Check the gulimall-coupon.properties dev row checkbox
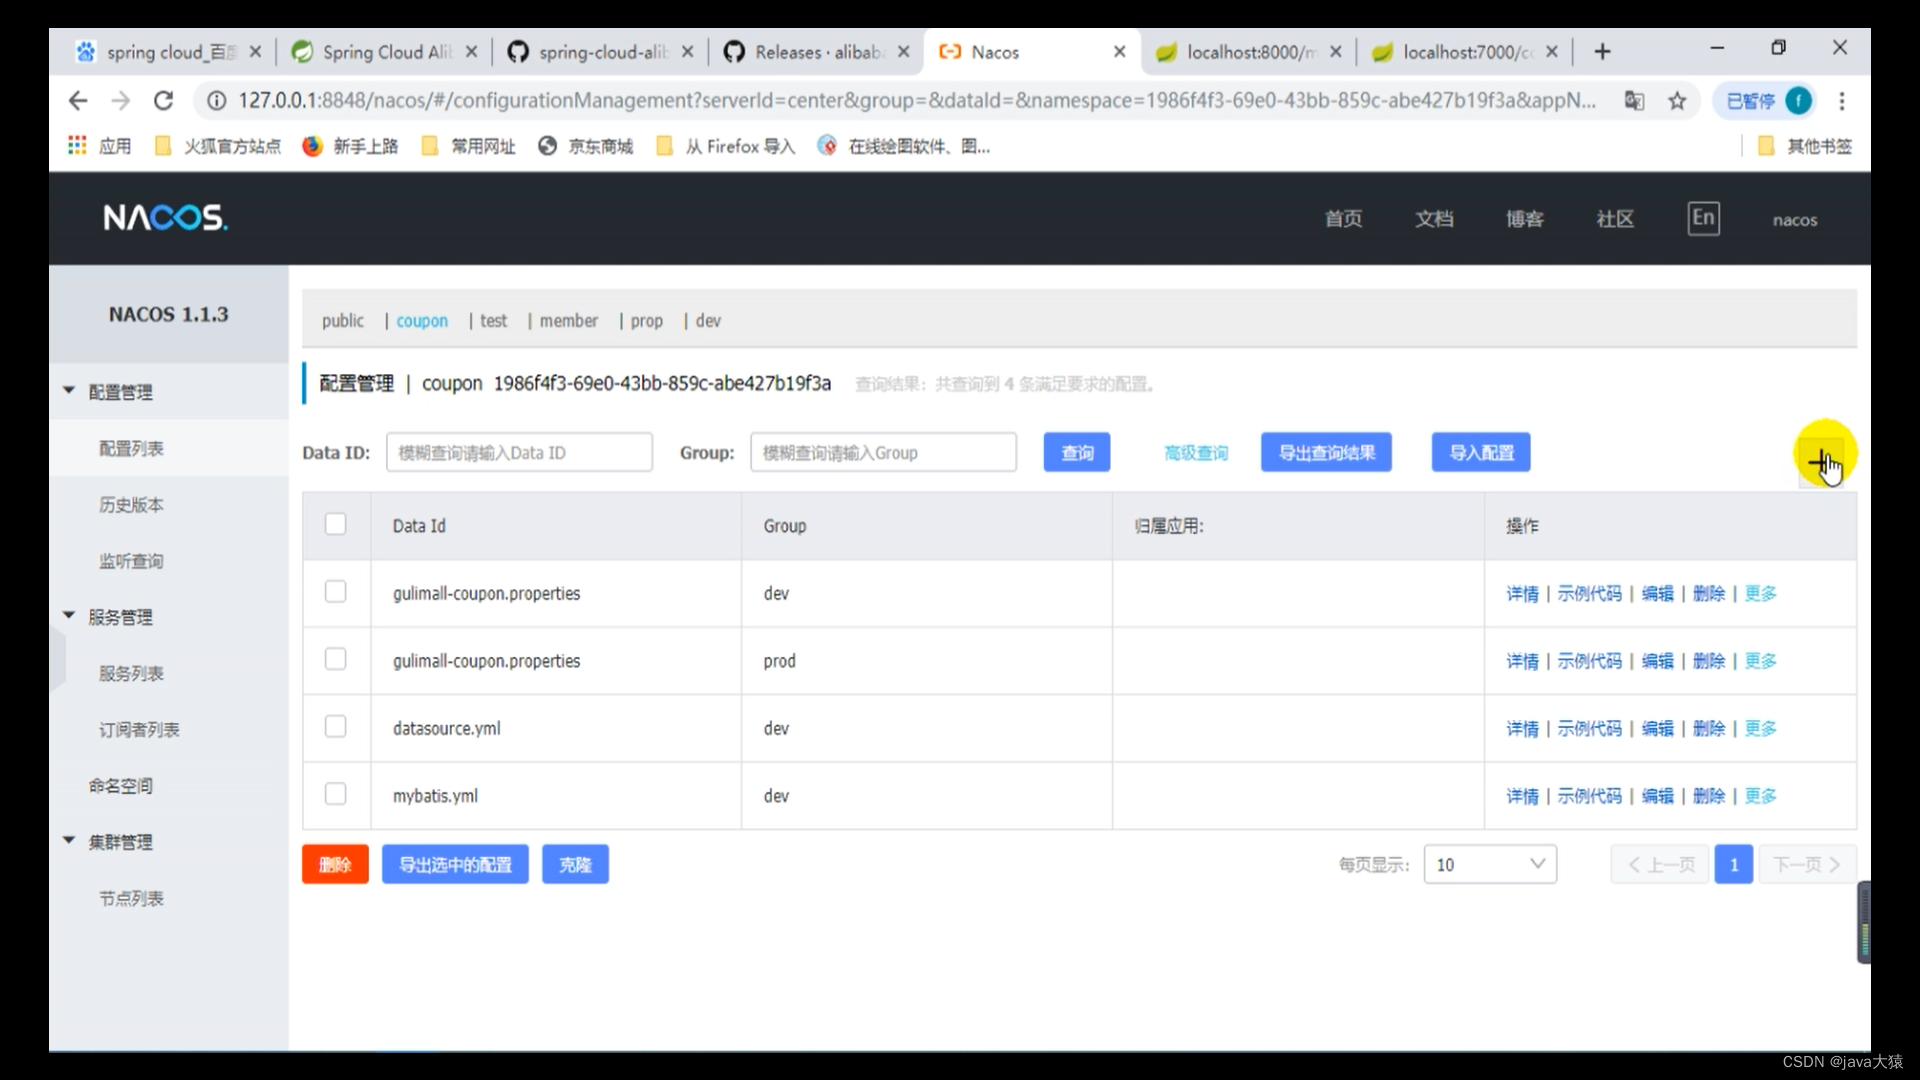Image resolution: width=1920 pixels, height=1080 pixels. (x=335, y=592)
